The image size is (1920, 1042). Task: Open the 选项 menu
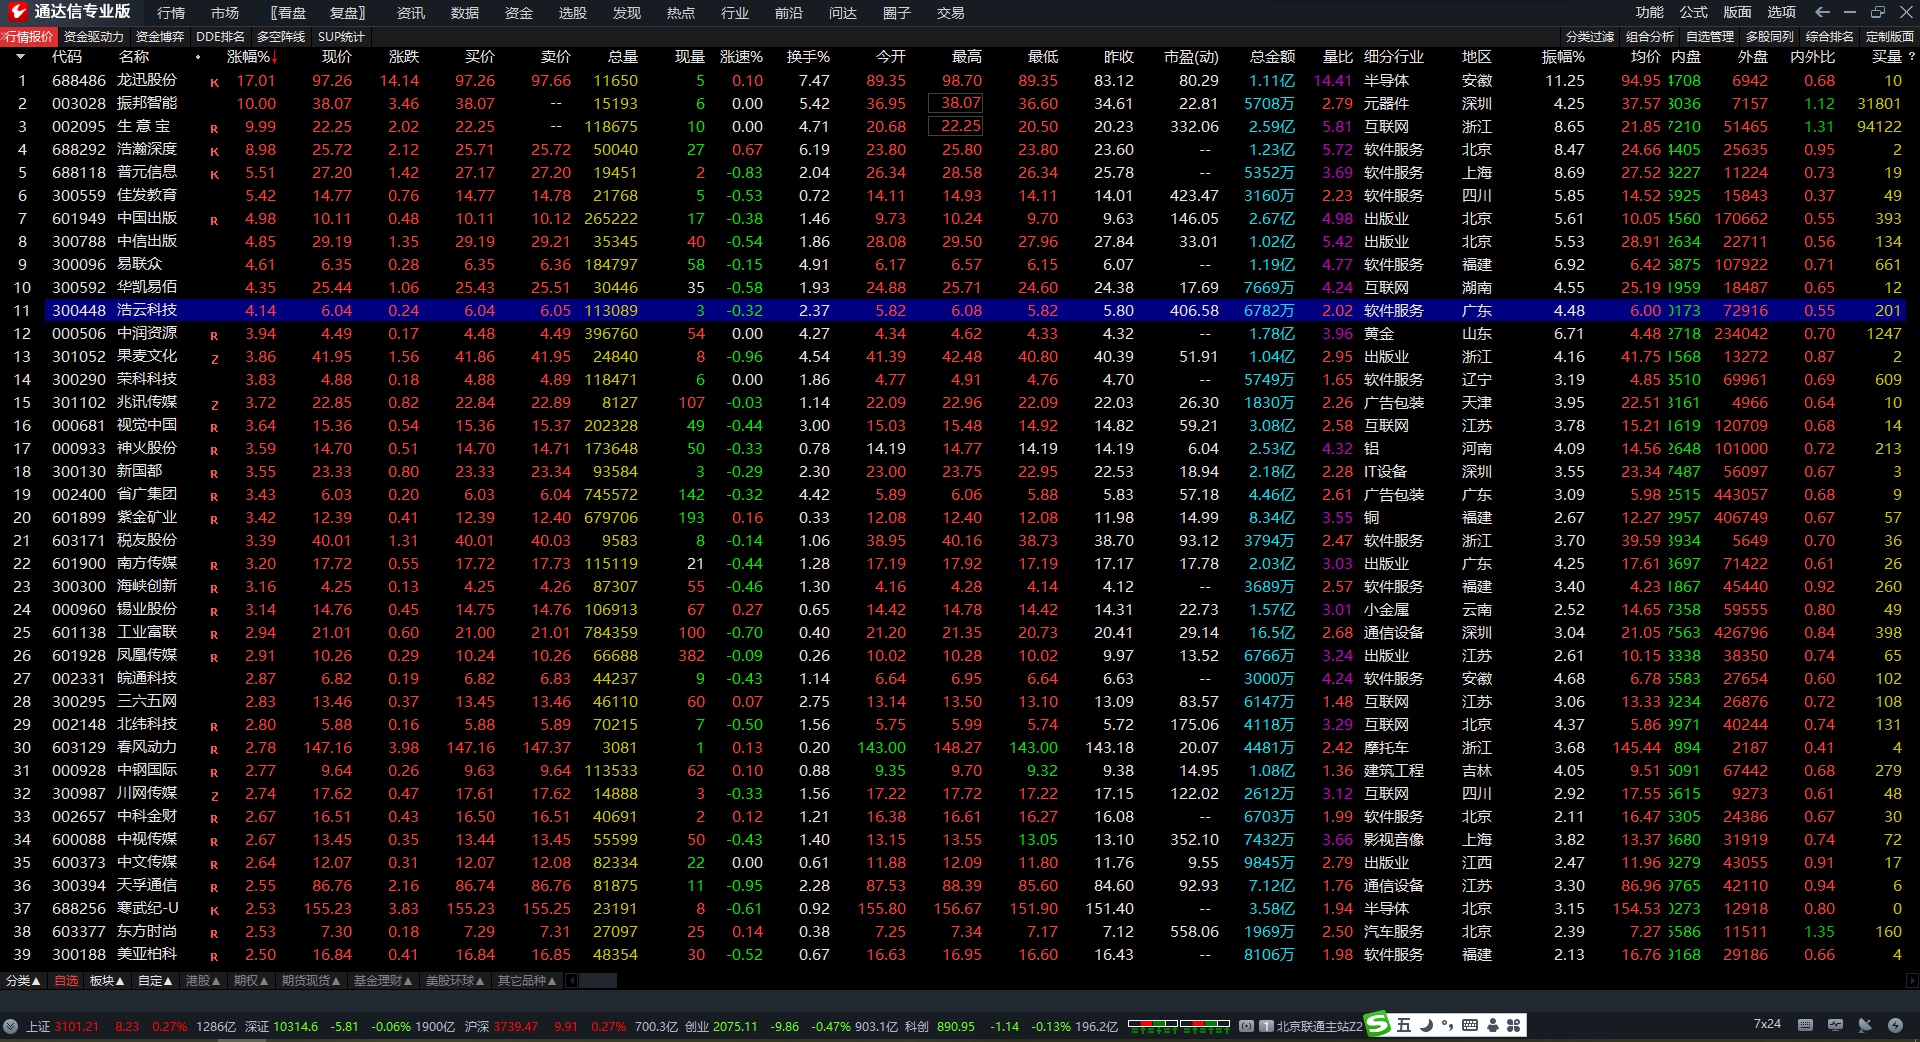(1782, 12)
